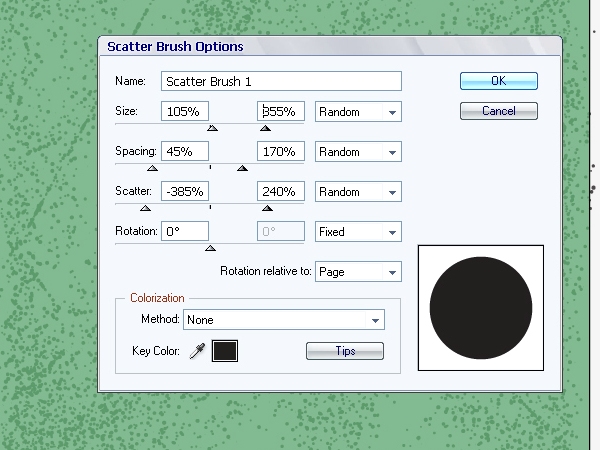
Task: Open the Scatter Random dropdown
Action: pos(358,191)
